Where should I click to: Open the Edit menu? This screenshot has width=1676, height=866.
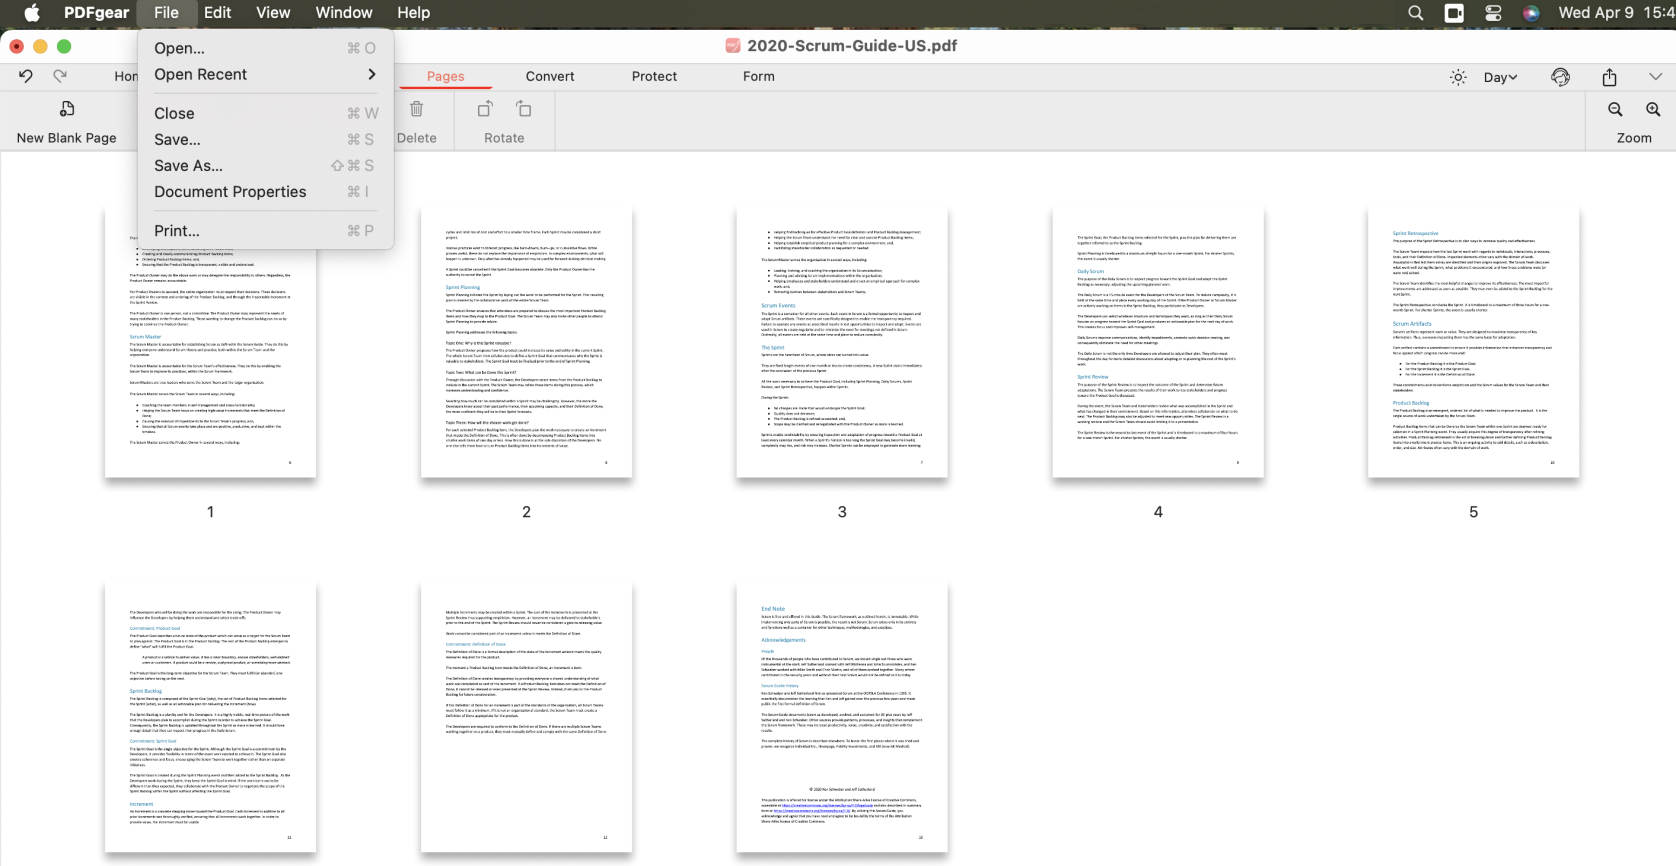click(x=217, y=13)
